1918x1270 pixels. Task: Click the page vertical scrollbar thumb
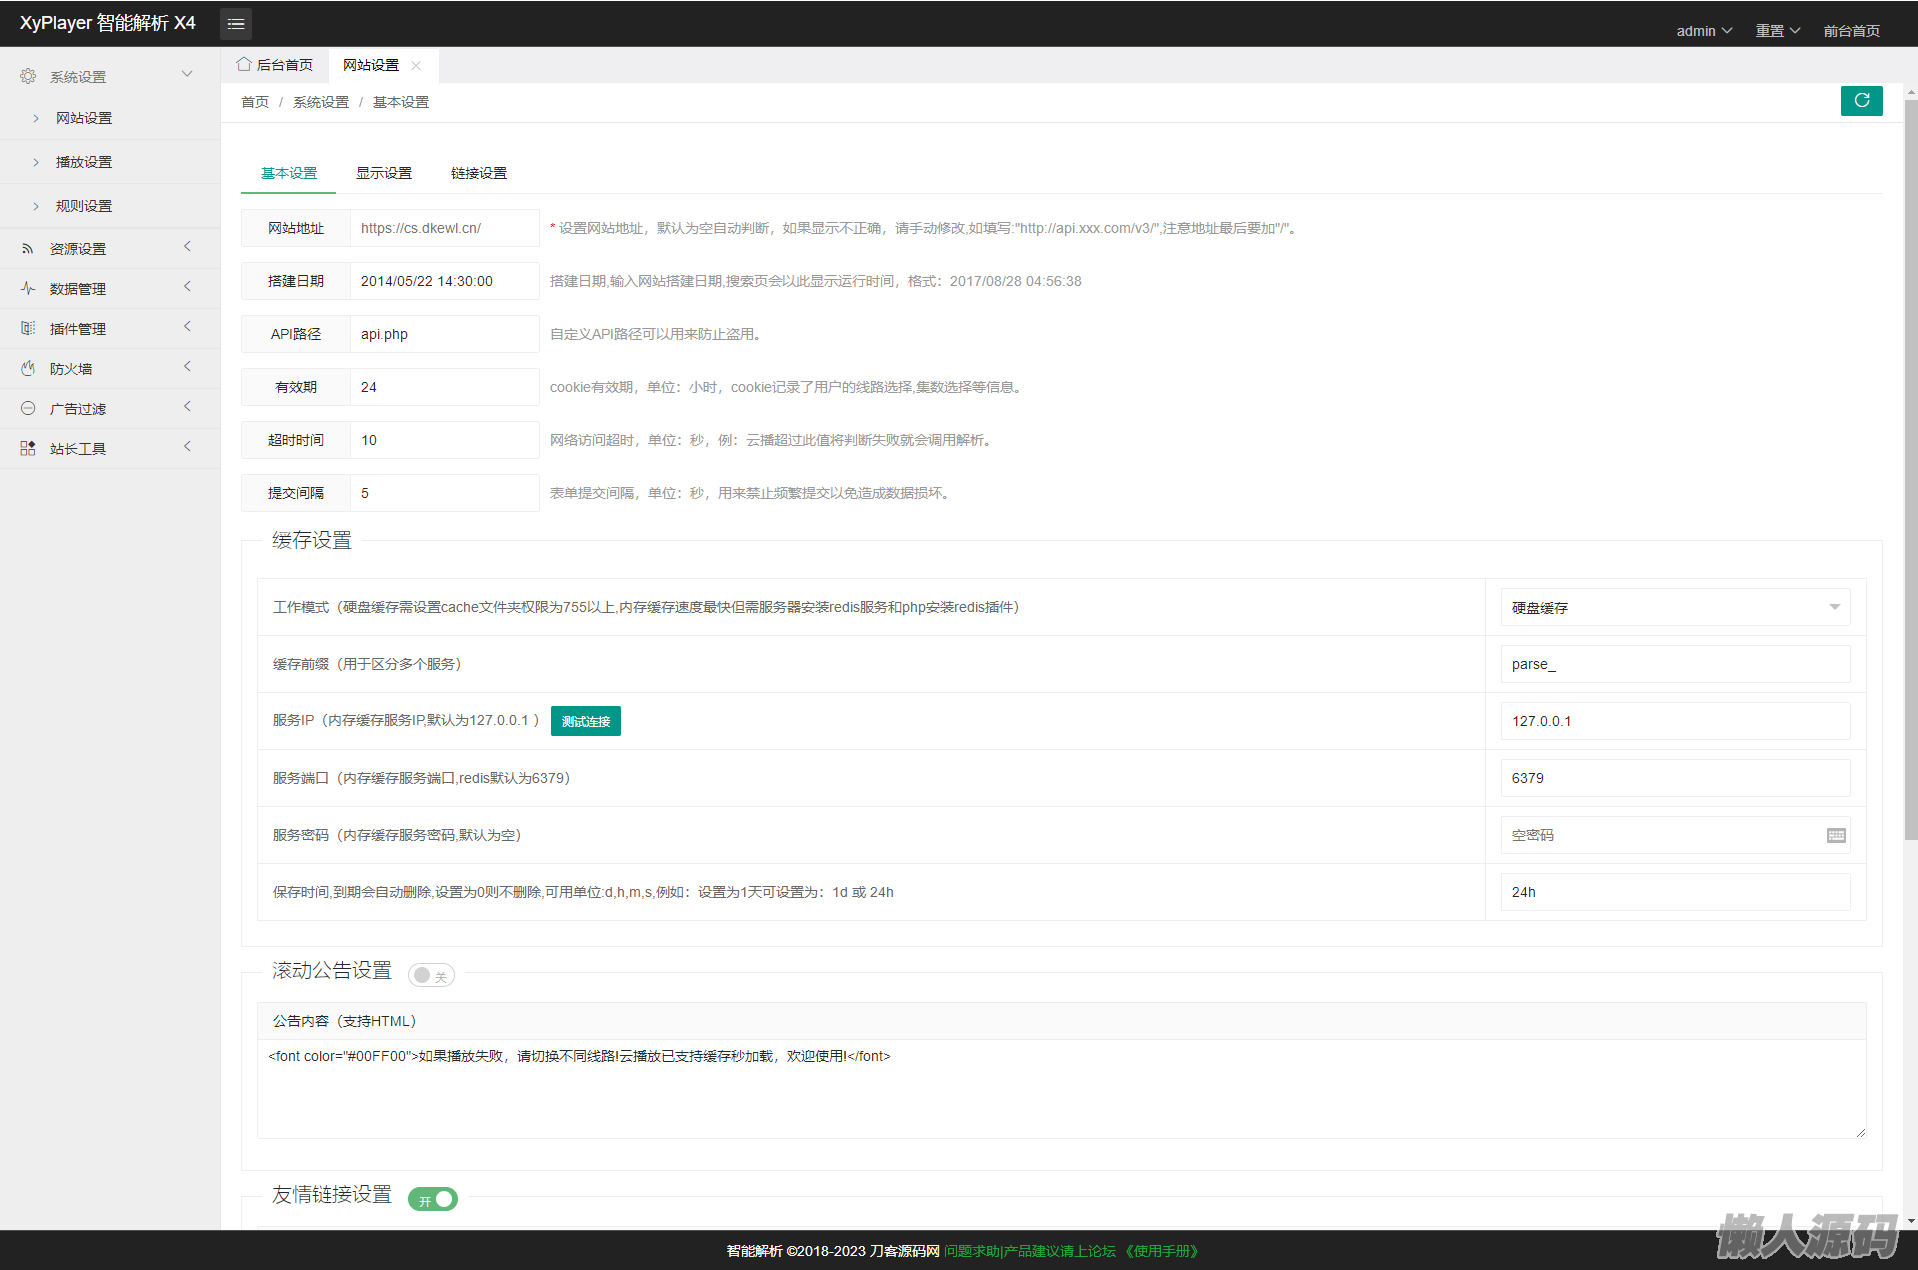click(x=1910, y=470)
